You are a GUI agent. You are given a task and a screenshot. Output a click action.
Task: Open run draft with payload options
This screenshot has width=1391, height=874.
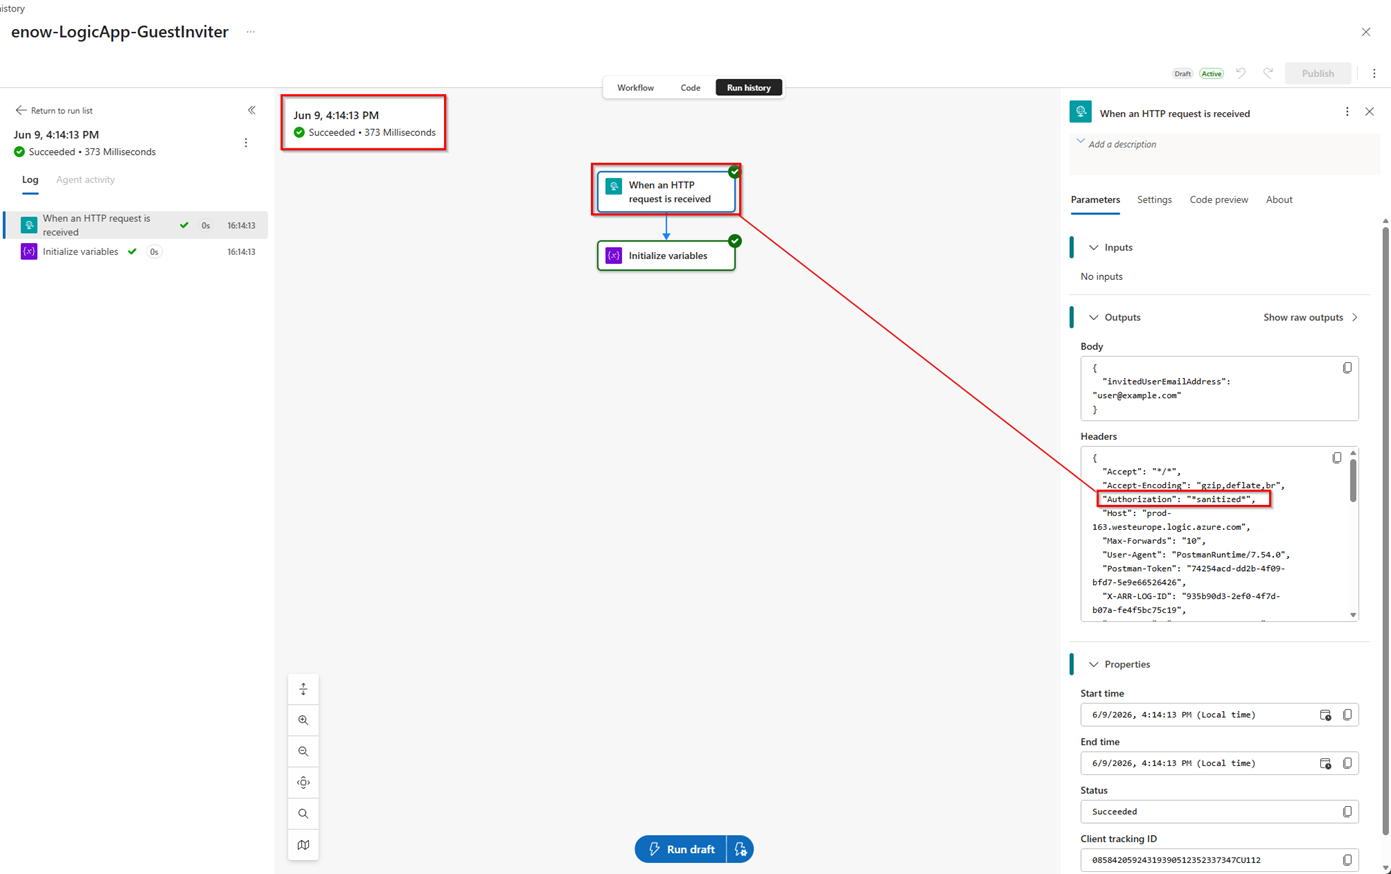tap(740, 849)
